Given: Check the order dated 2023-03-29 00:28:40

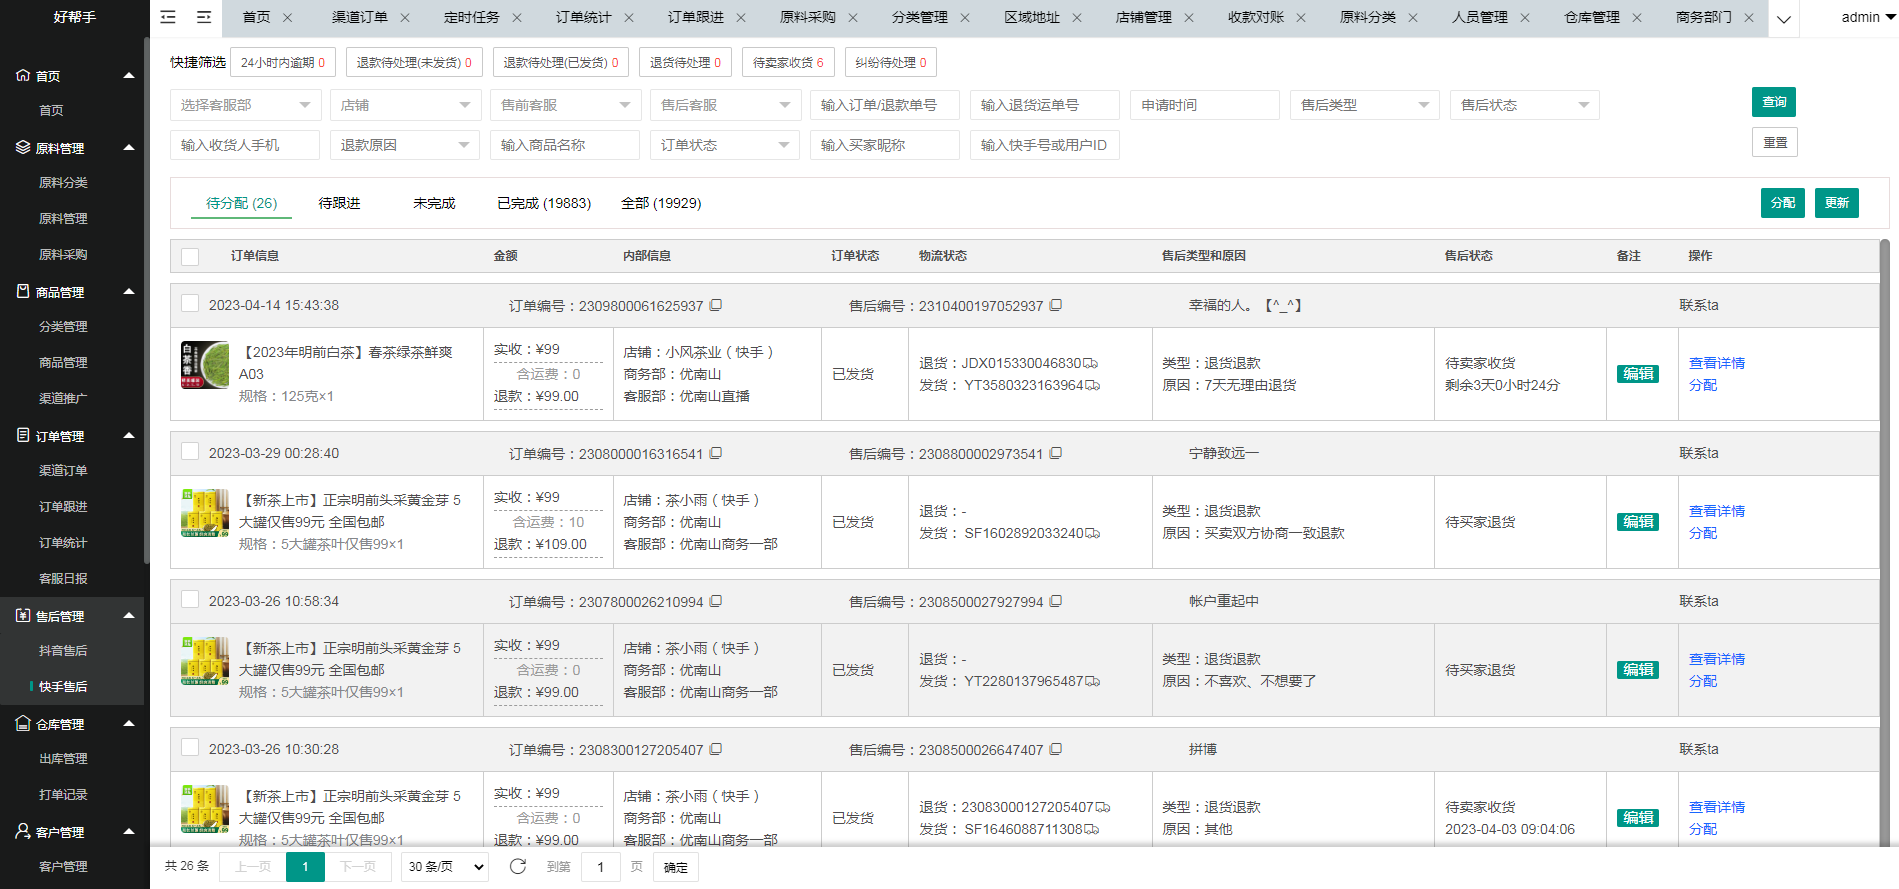Looking at the screenshot, I should pos(190,451).
